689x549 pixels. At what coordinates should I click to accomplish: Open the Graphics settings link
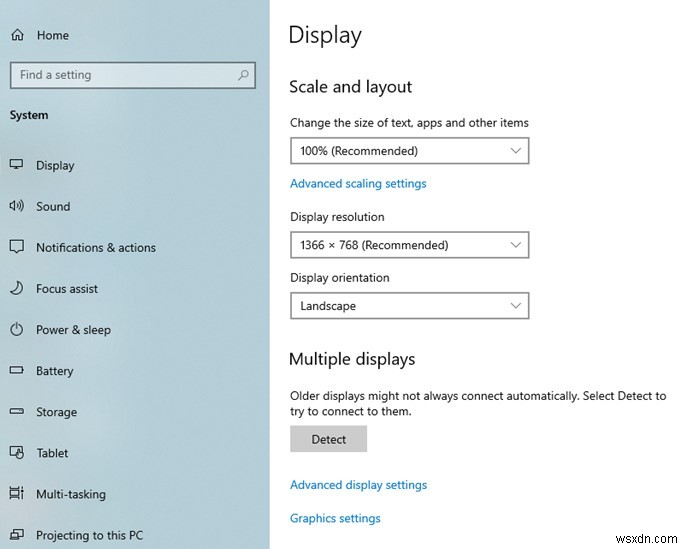(x=335, y=518)
